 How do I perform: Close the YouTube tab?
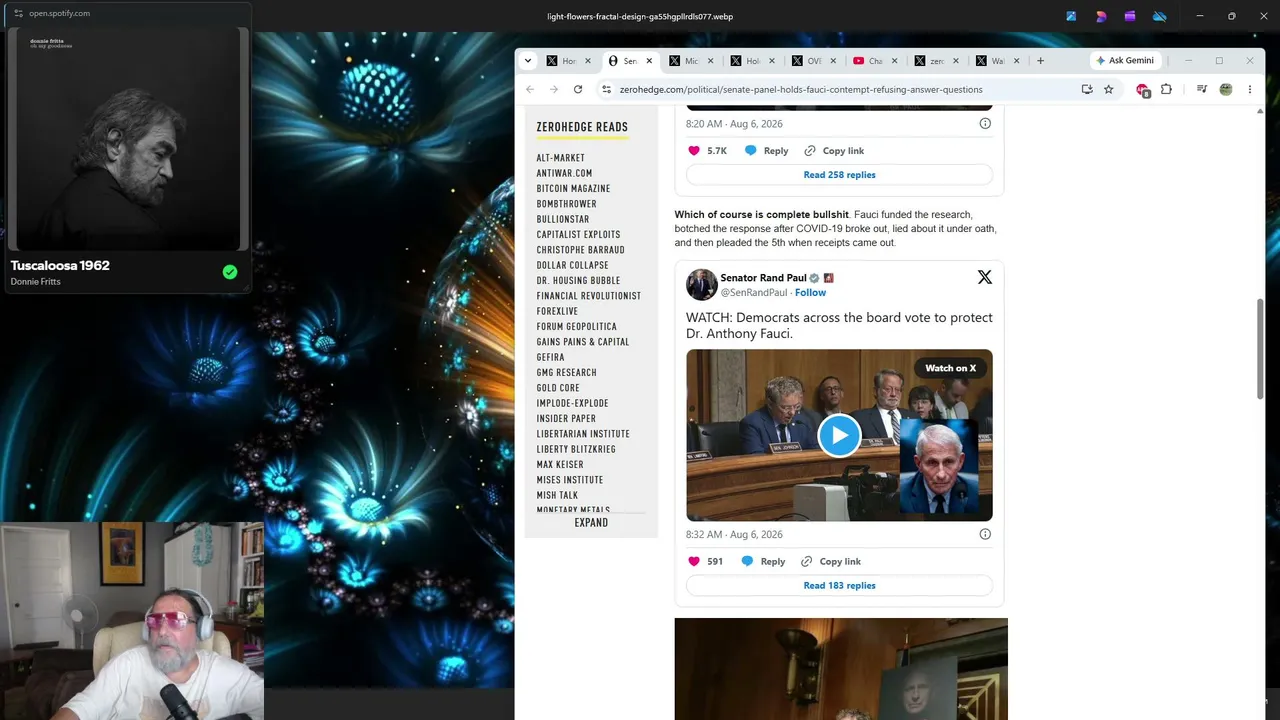[894, 61]
